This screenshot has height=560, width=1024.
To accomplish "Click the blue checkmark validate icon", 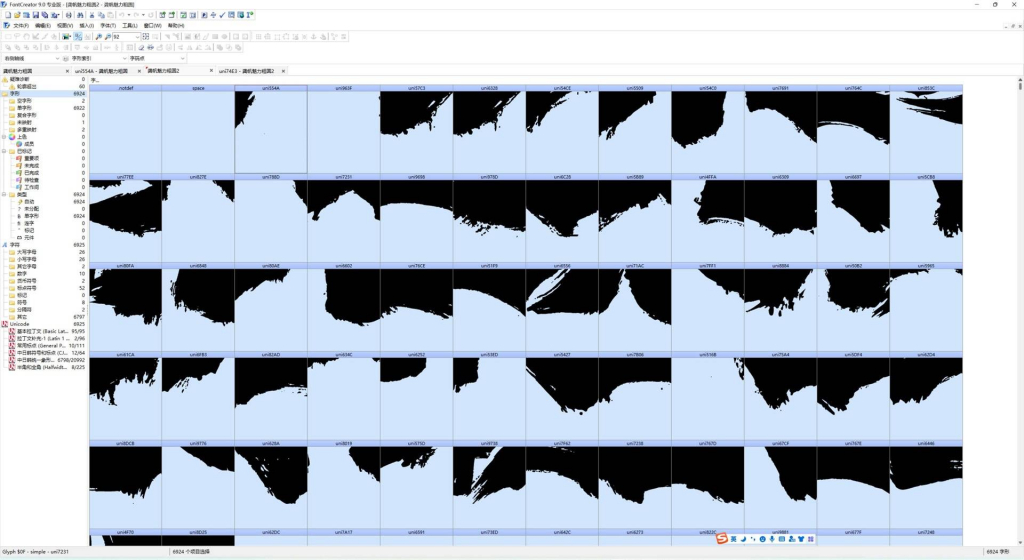I will [222, 15].
